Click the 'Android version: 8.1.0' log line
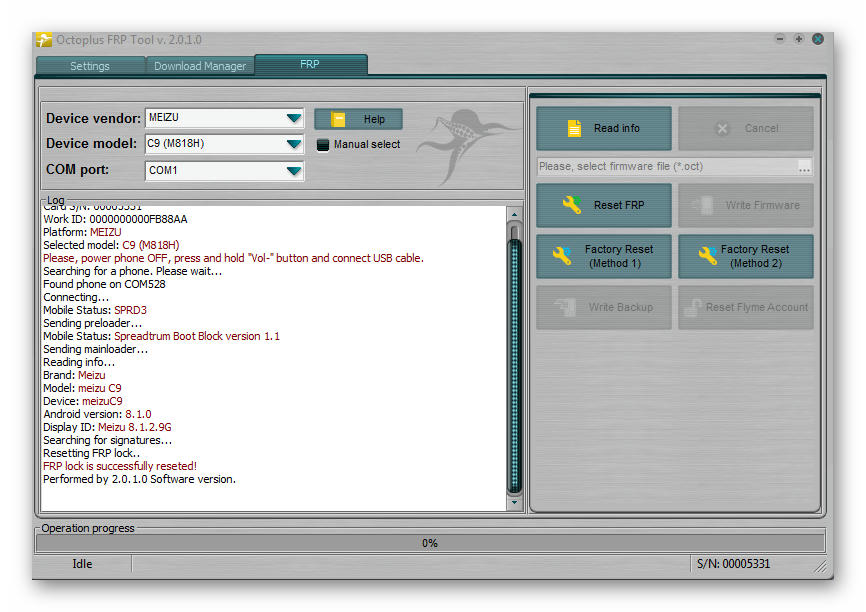 tap(97, 414)
